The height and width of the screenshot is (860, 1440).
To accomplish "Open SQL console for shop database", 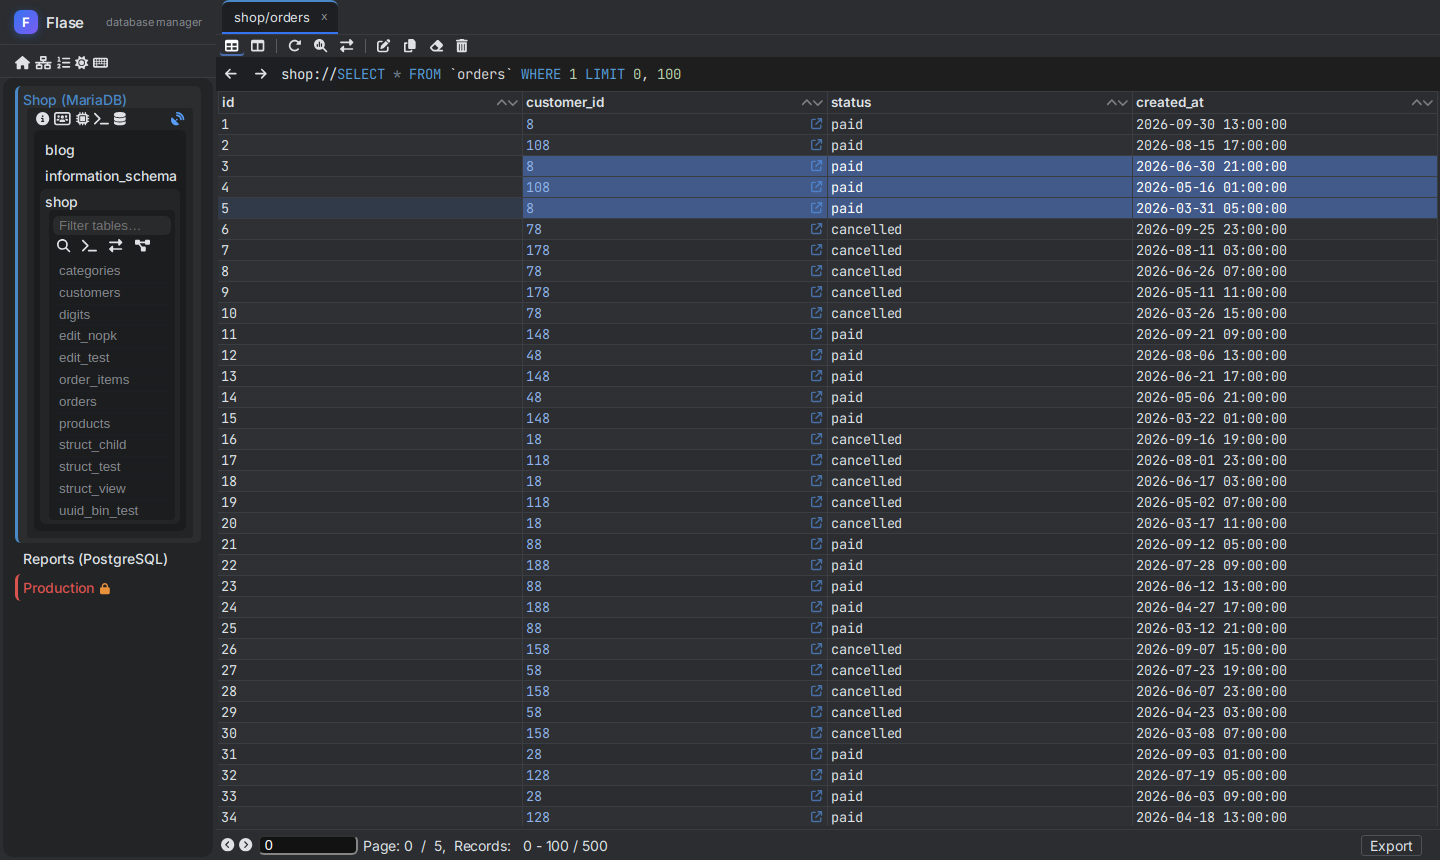I will (89, 246).
